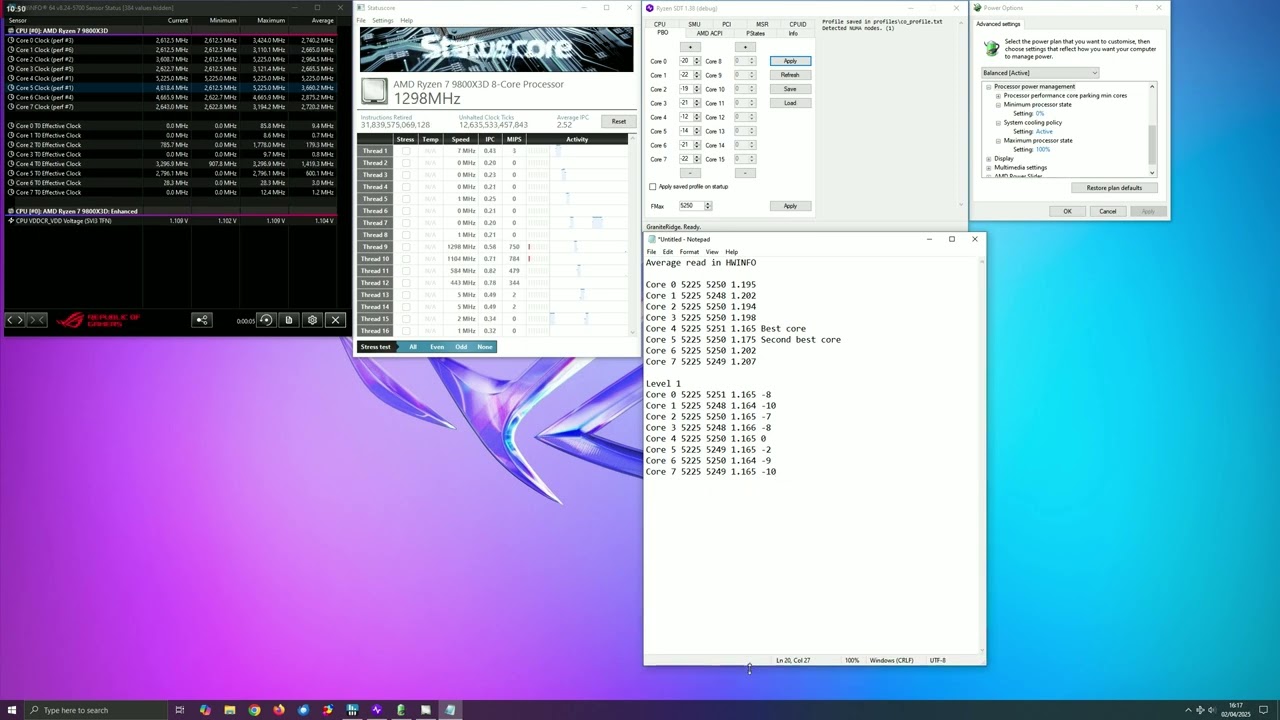Click FMax value stepper arrows
This screenshot has width=1280, height=720.
[708, 206]
